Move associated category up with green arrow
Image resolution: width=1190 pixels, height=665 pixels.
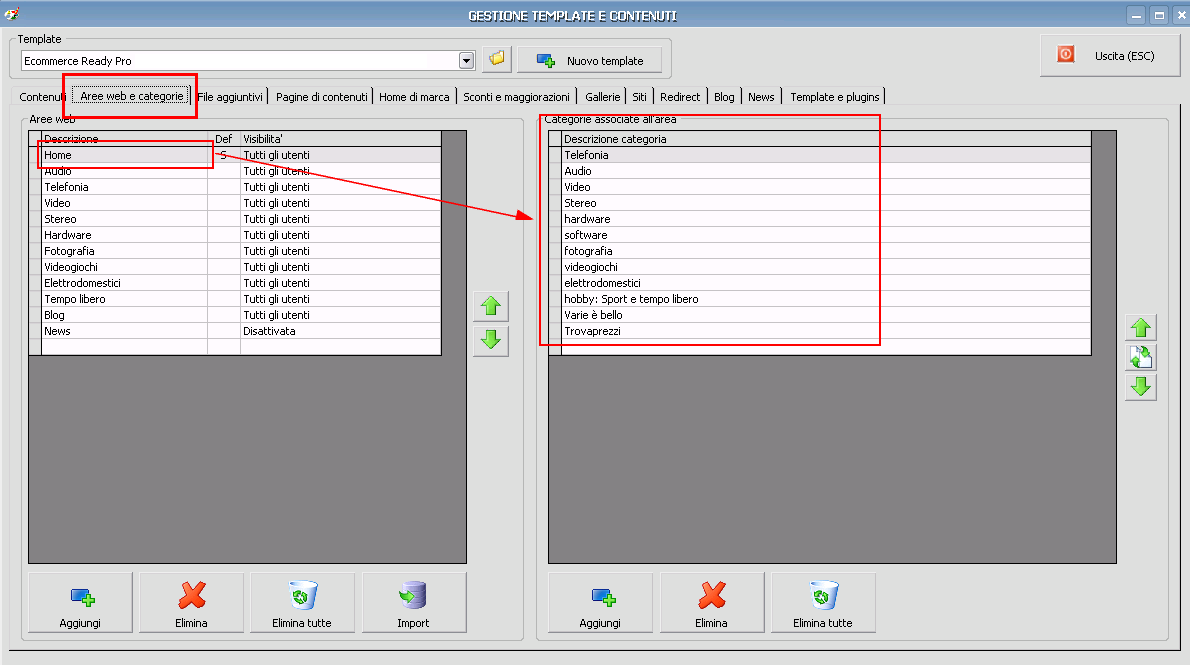click(1141, 328)
